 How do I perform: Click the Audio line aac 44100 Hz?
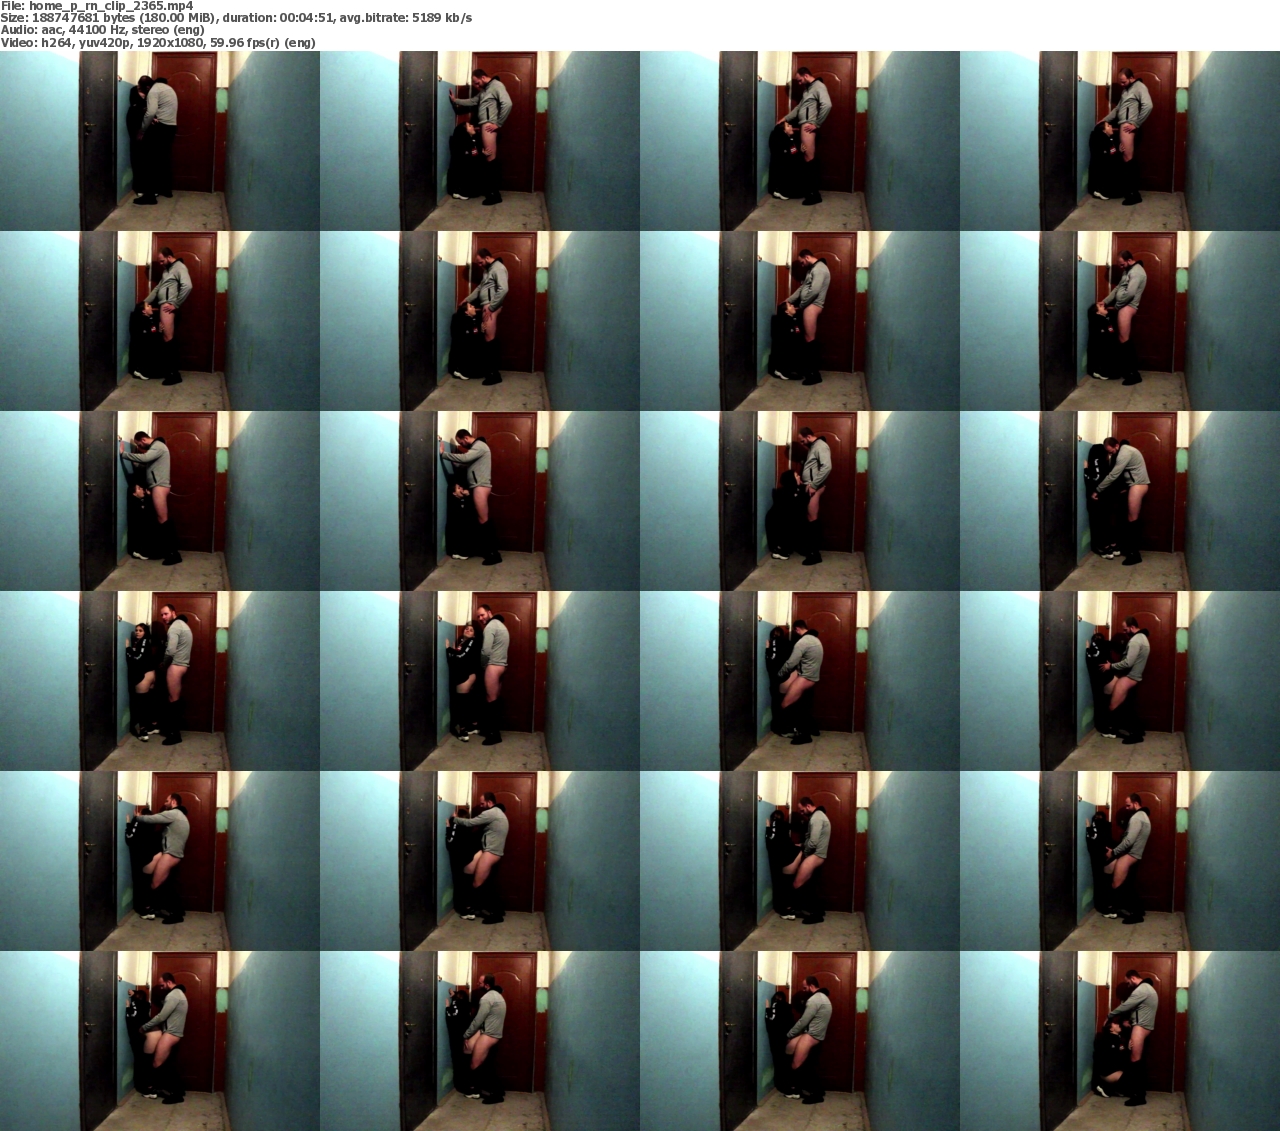(x=102, y=30)
